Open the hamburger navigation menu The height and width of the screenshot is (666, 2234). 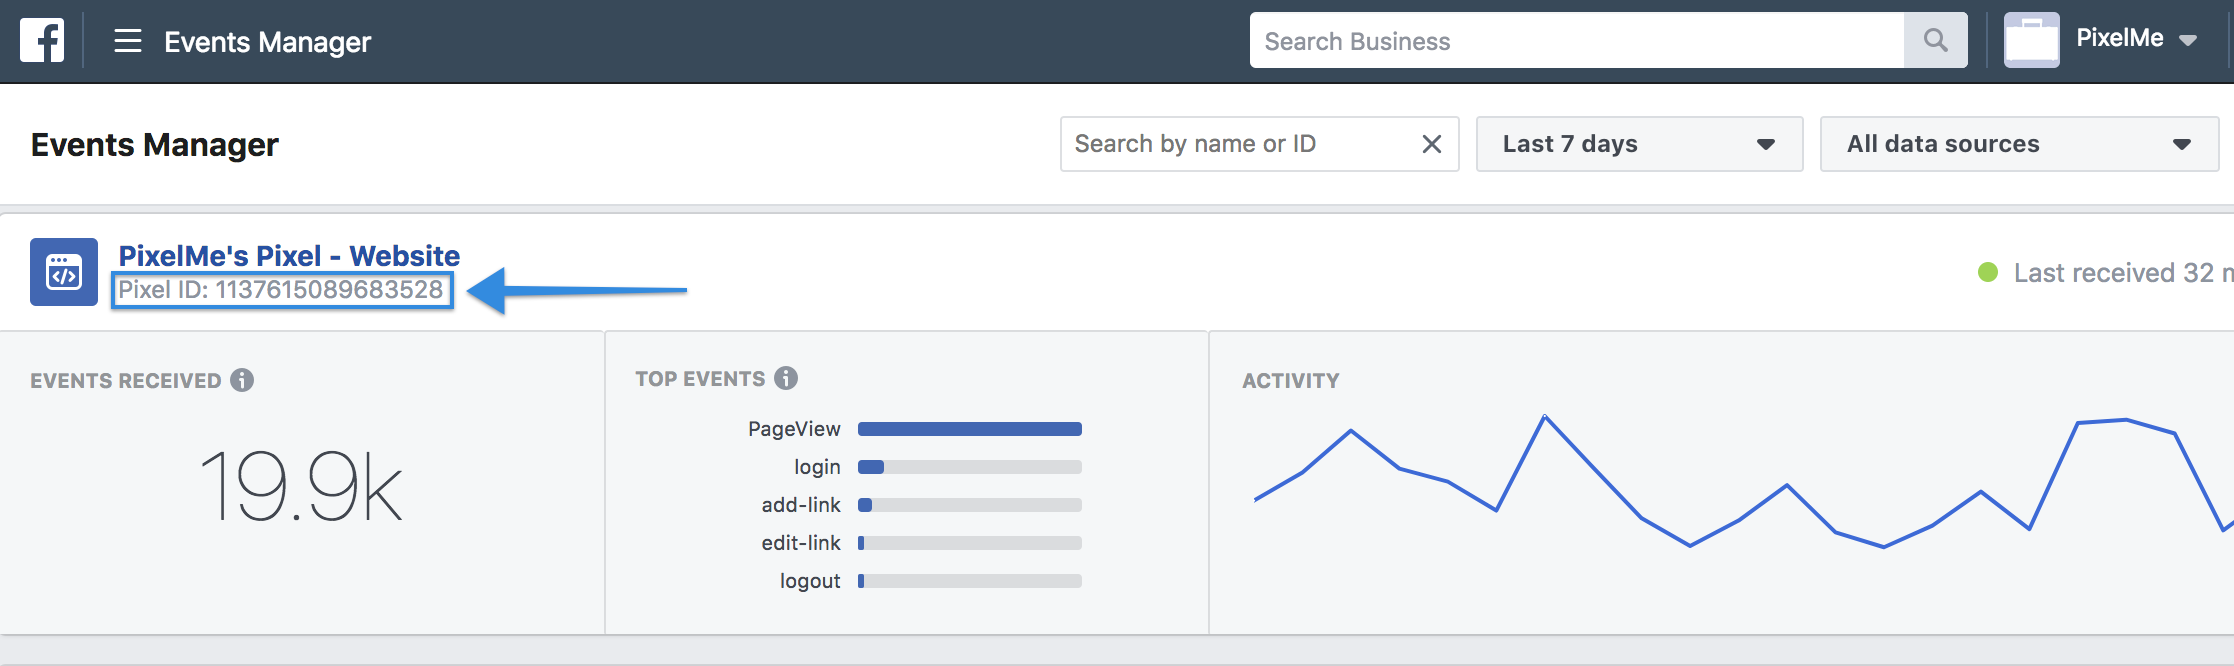128,41
